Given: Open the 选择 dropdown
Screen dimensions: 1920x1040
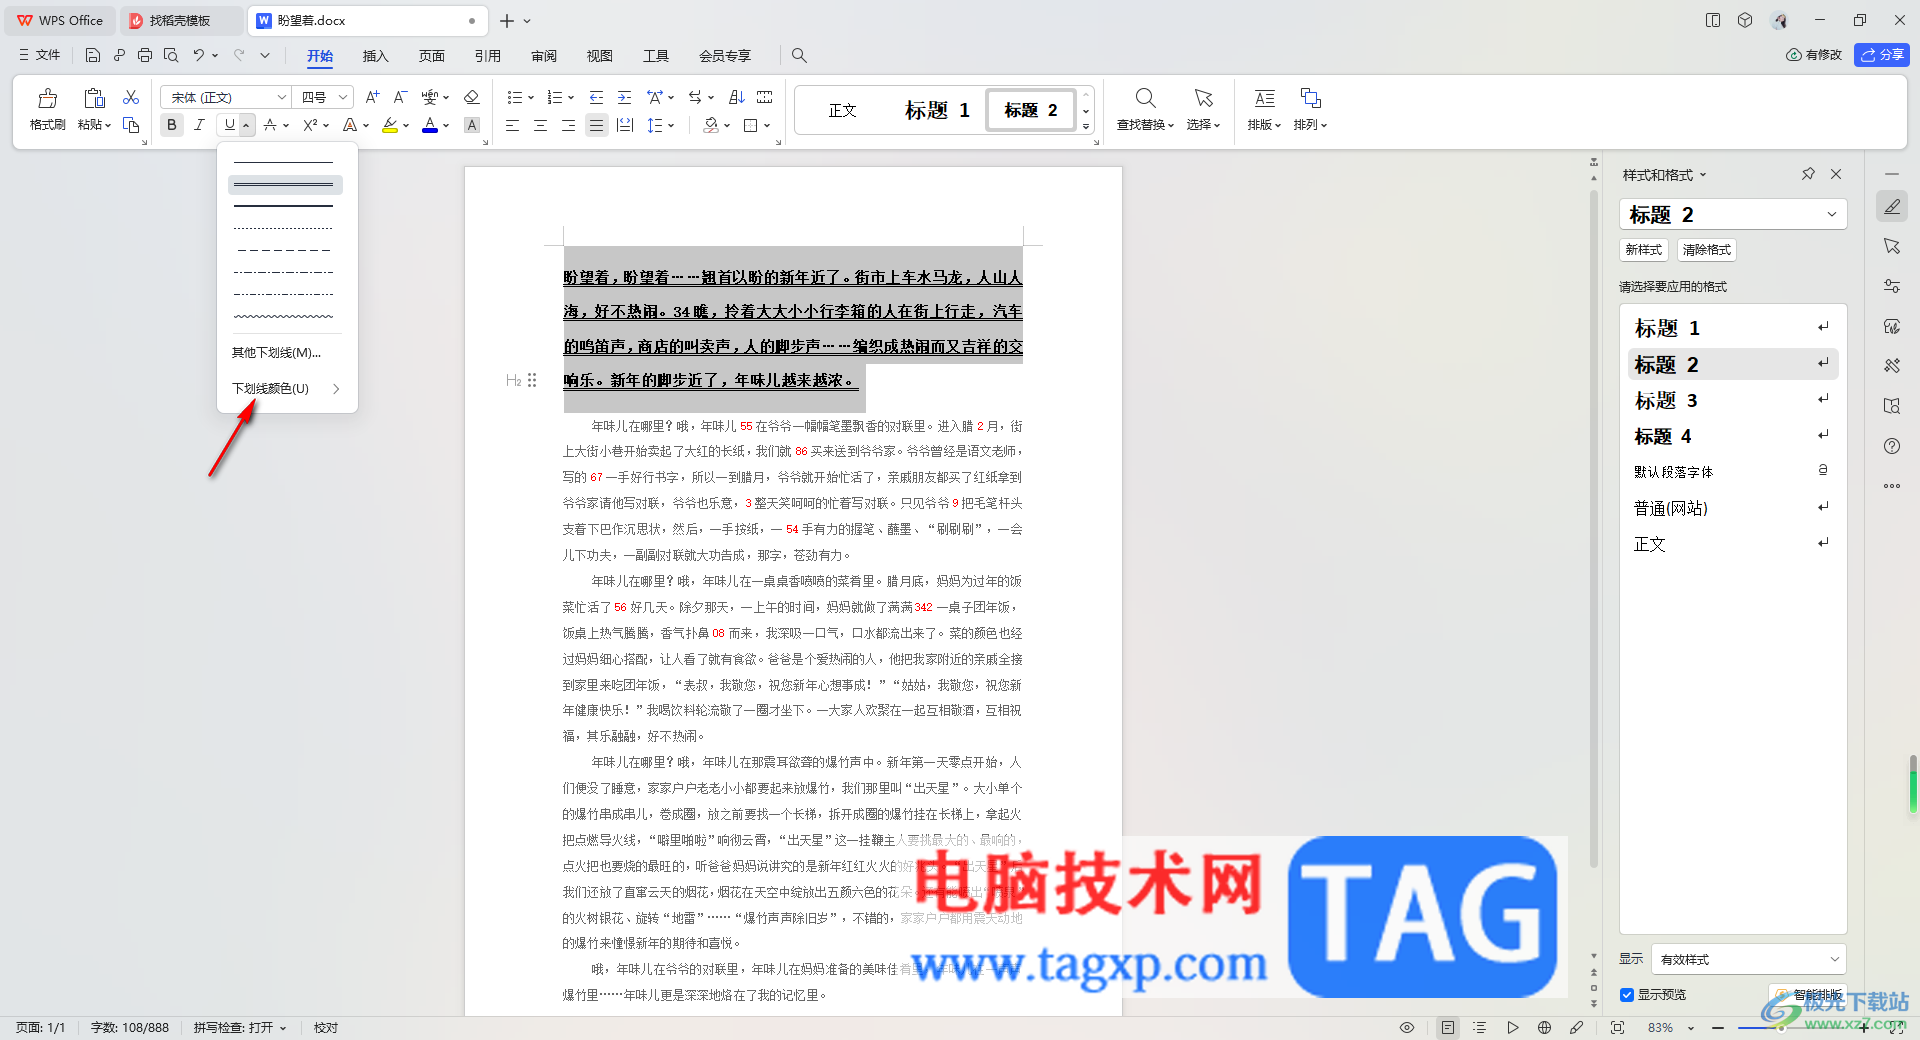Looking at the screenshot, I should coord(1204,125).
